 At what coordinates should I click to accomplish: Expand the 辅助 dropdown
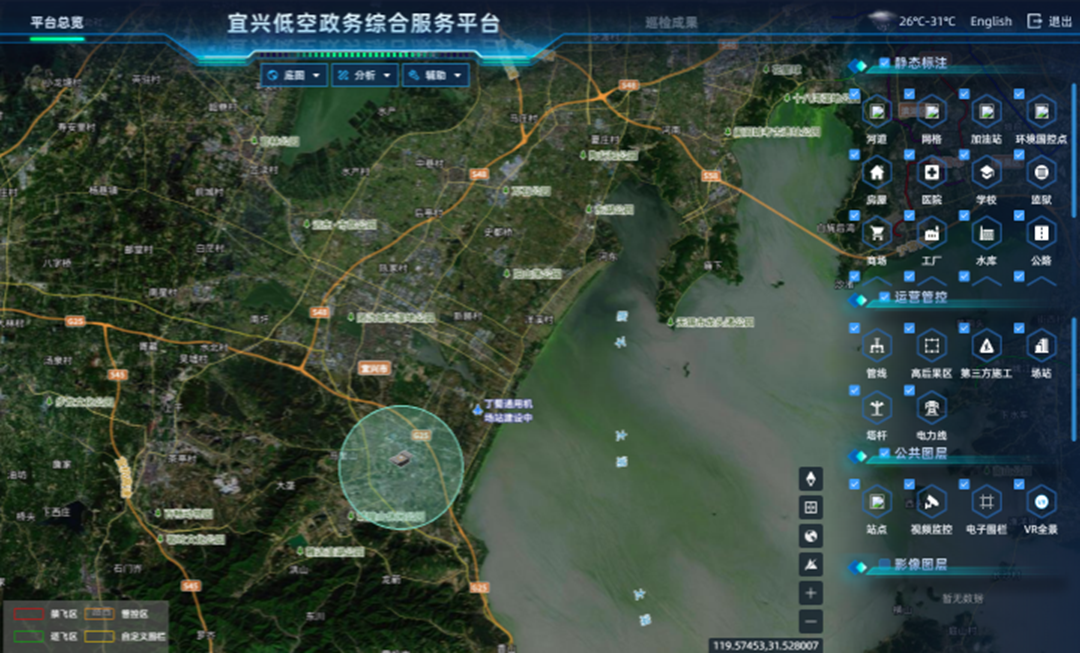[x=436, y=75]
